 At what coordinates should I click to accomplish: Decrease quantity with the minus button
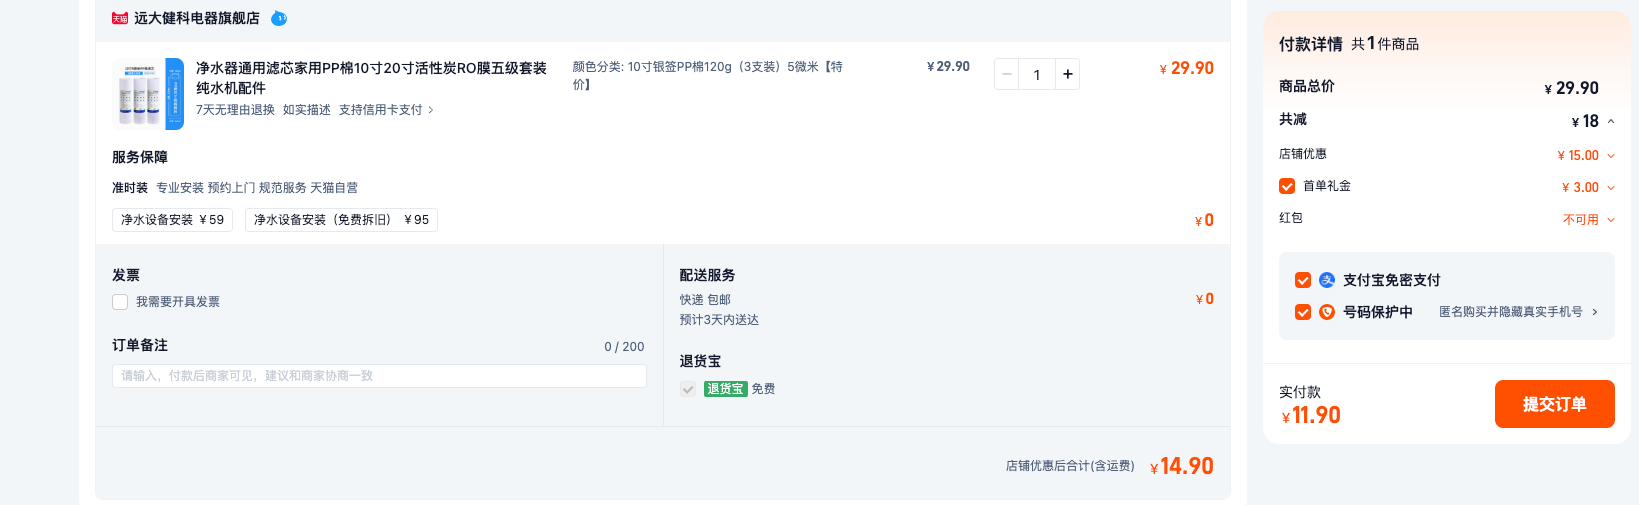point(1007,74)
